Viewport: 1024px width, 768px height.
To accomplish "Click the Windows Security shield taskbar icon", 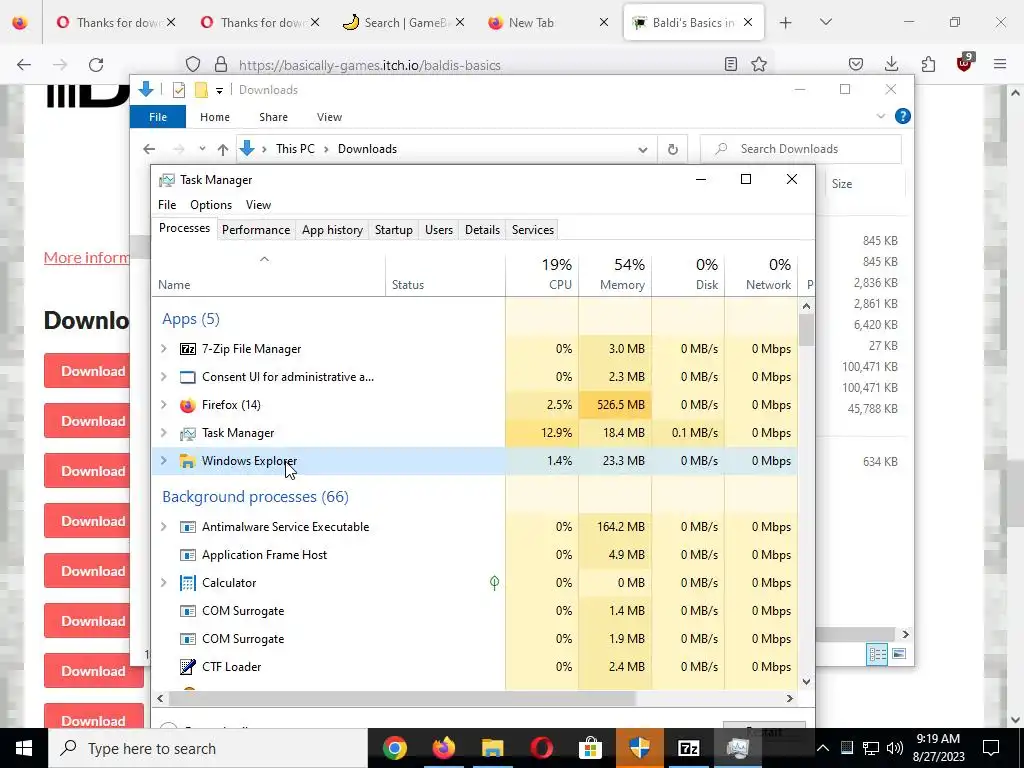I will point(639,748).
